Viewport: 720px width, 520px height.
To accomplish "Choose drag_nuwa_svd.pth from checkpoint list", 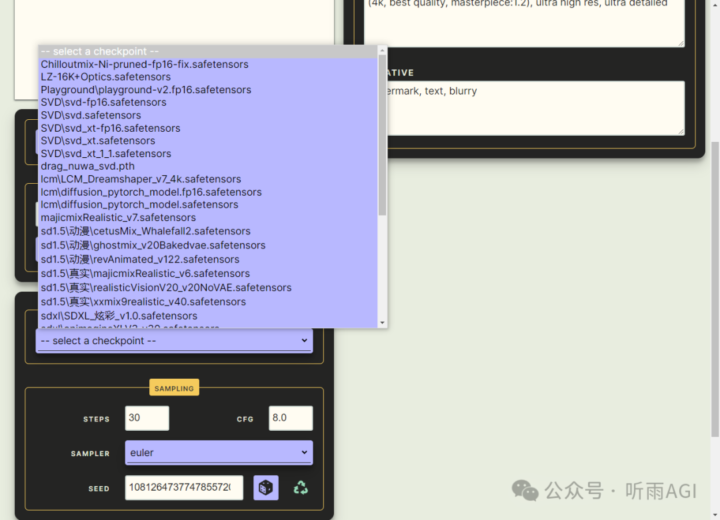I will pos(87,166).
